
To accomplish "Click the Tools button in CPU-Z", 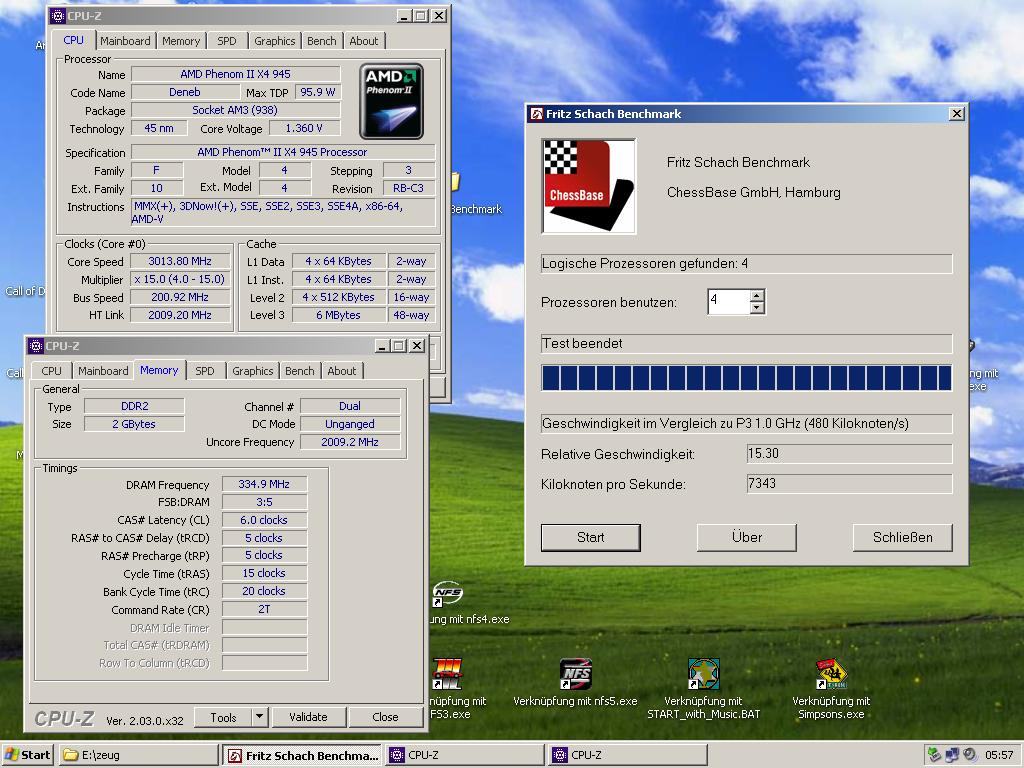I will [x=223, y=717].
